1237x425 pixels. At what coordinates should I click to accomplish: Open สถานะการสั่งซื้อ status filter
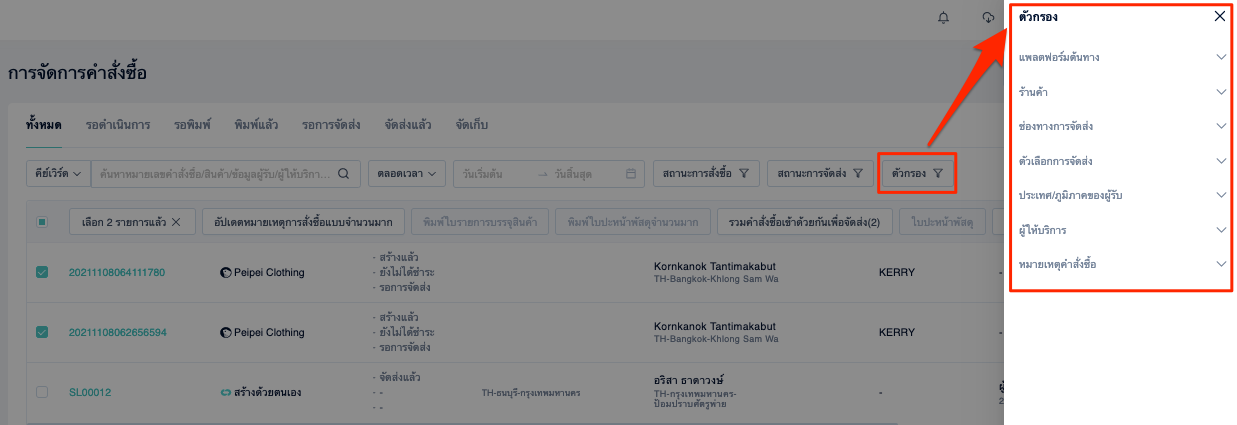(706, 174)
